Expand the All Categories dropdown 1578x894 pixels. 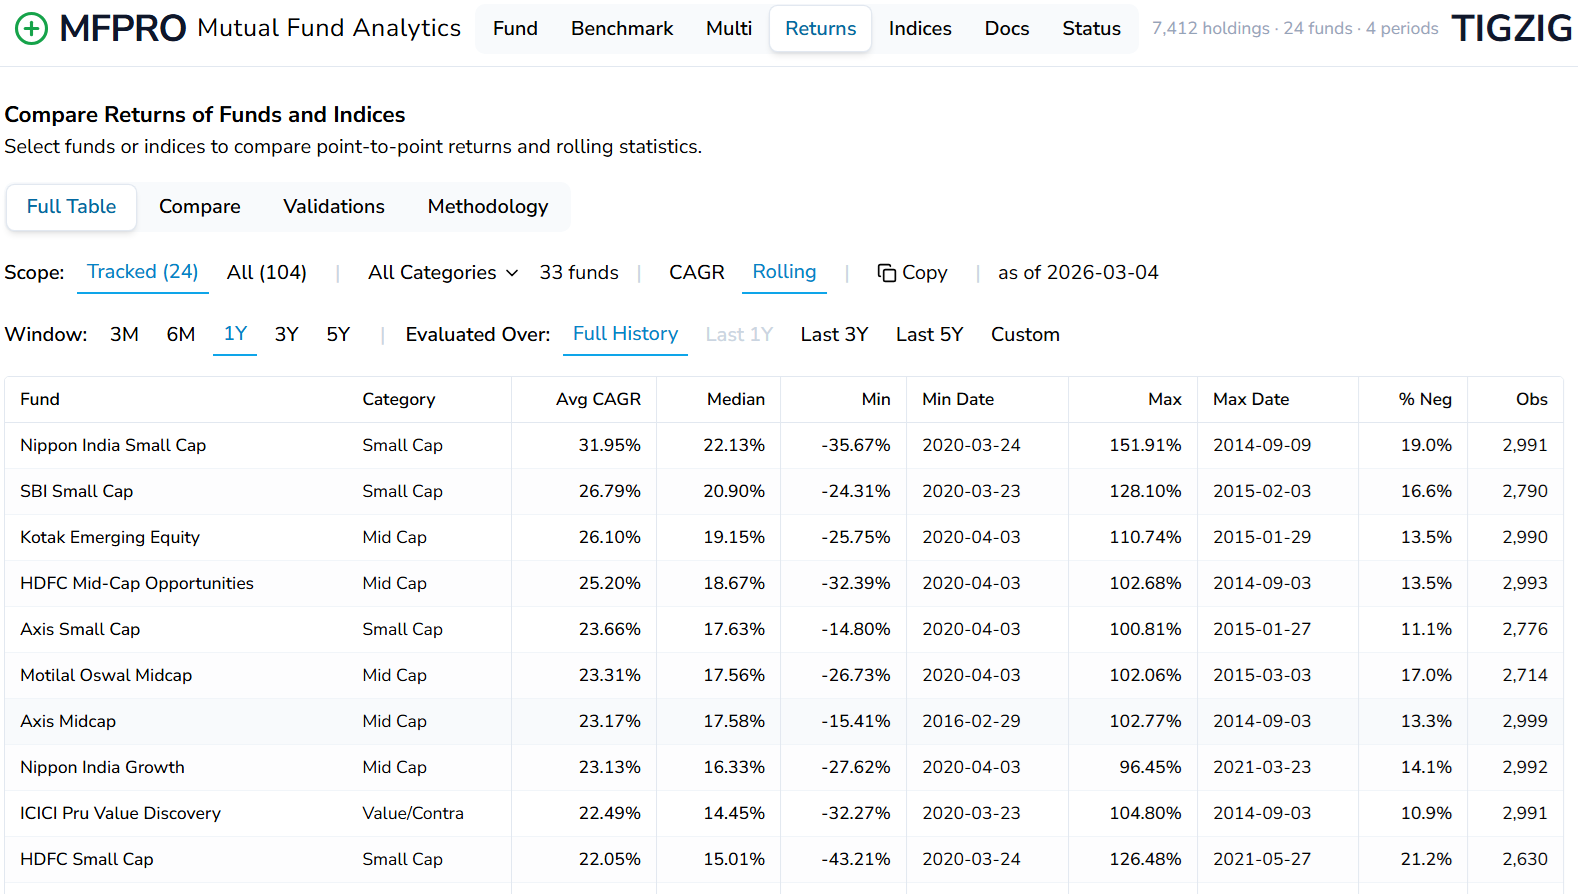443,273
